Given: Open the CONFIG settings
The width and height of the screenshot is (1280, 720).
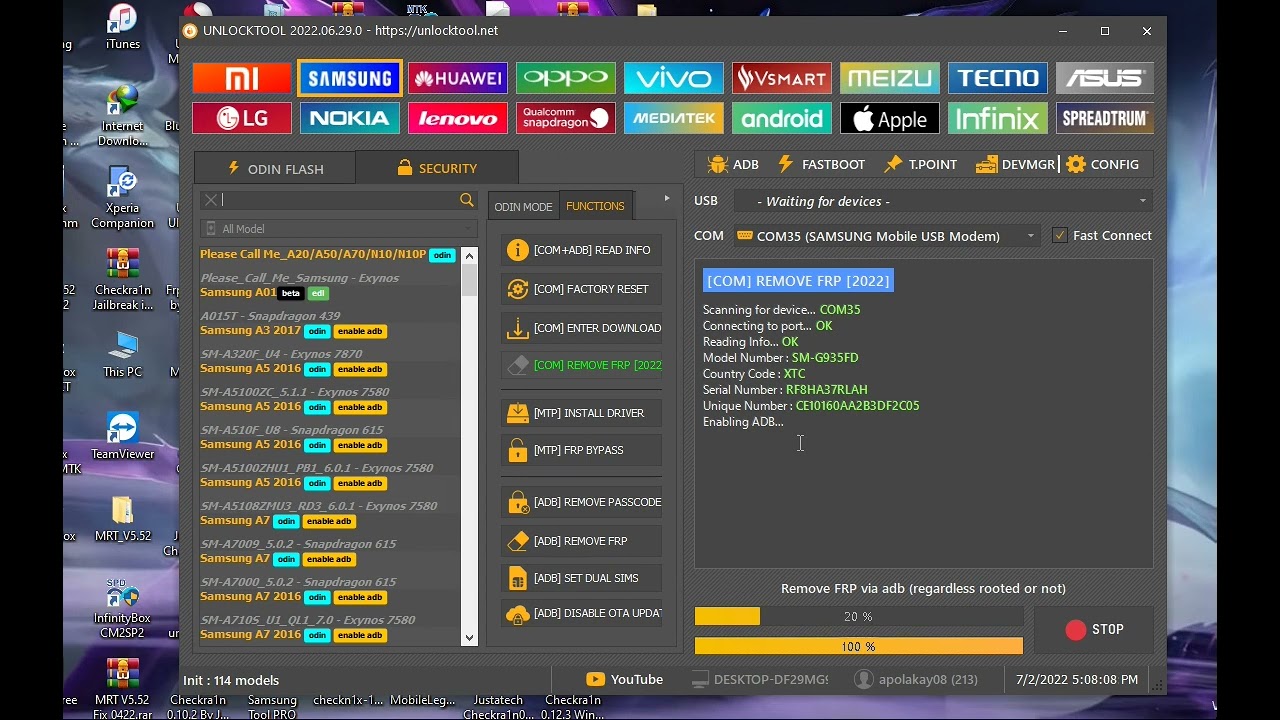Looking at the screenshot, I should pyautogui.click(x=1103, y=164).
